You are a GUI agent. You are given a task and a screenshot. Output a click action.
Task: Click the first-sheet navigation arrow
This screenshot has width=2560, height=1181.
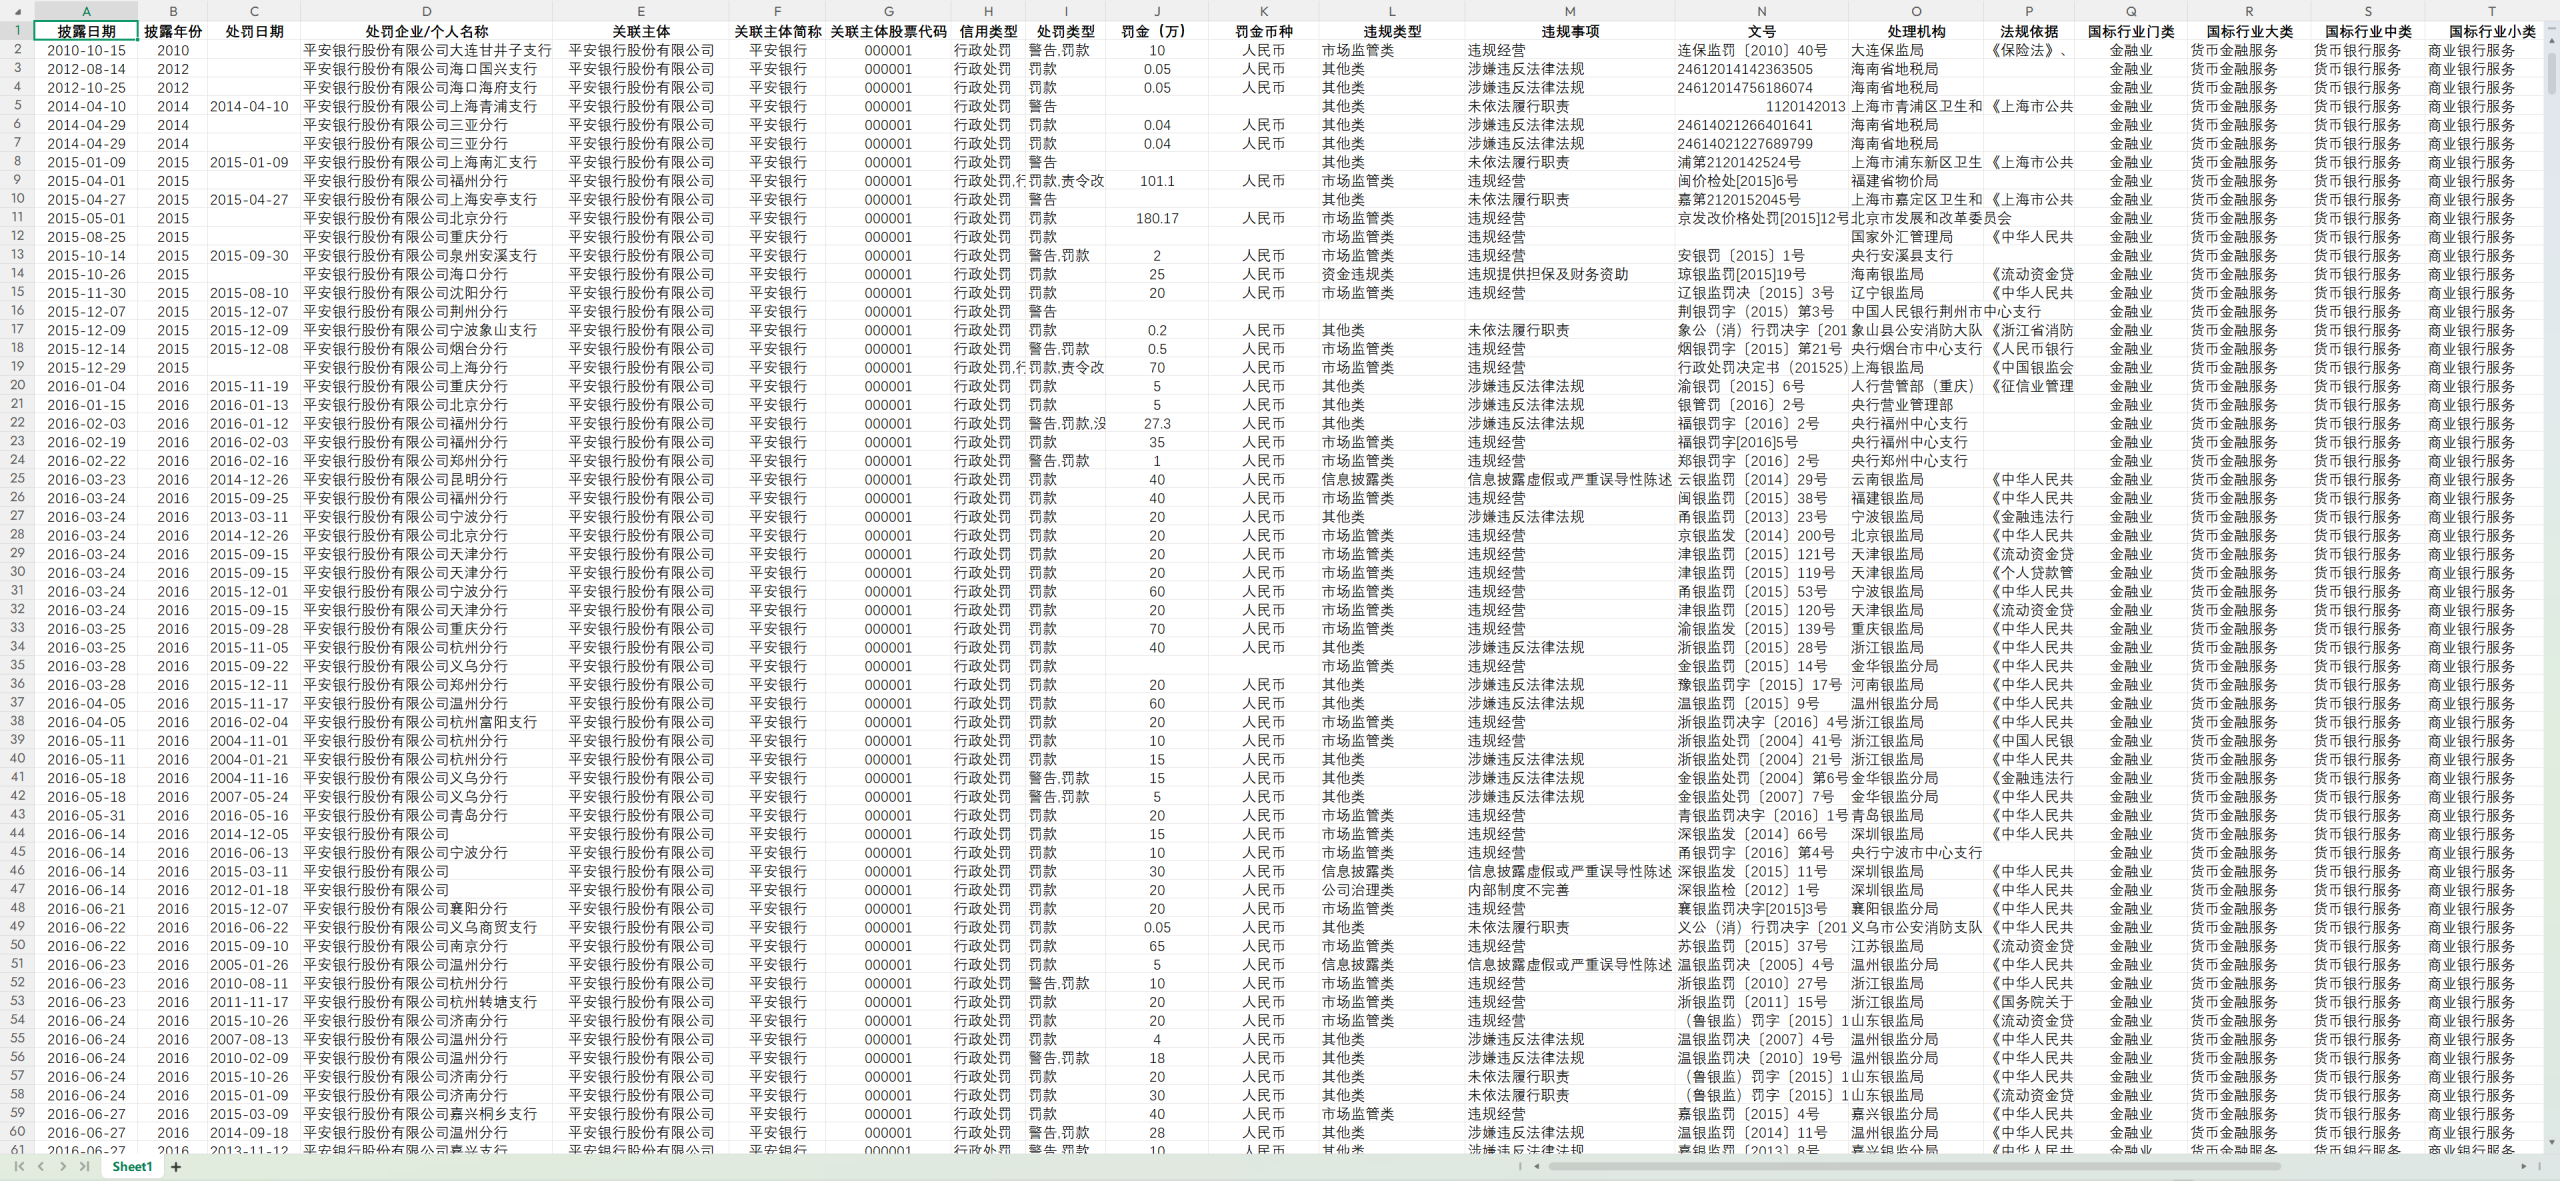tap(19, 1166)
